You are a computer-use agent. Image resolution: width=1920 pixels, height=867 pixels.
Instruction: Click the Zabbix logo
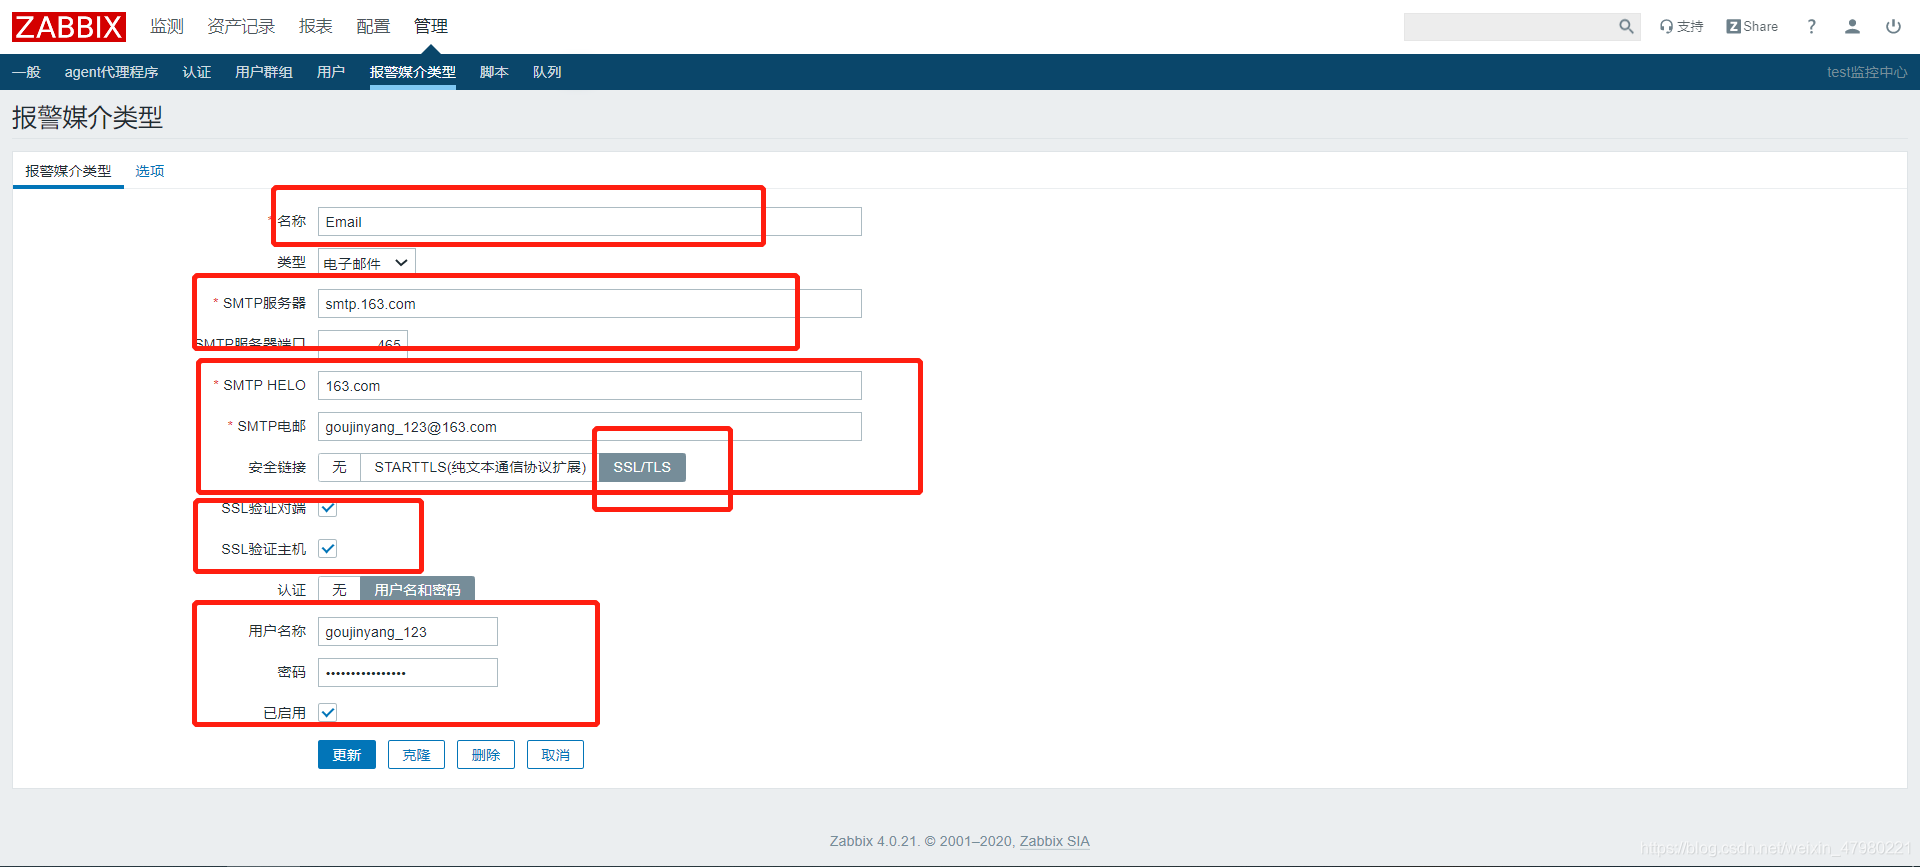point(69,27)
